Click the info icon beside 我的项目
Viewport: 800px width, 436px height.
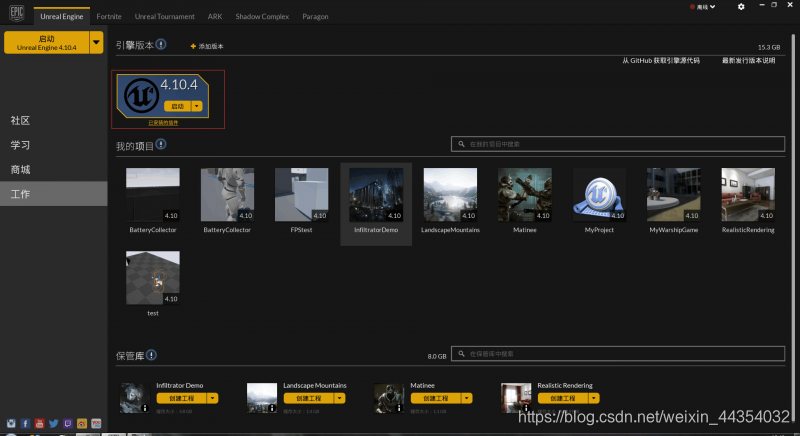(161, 144)
